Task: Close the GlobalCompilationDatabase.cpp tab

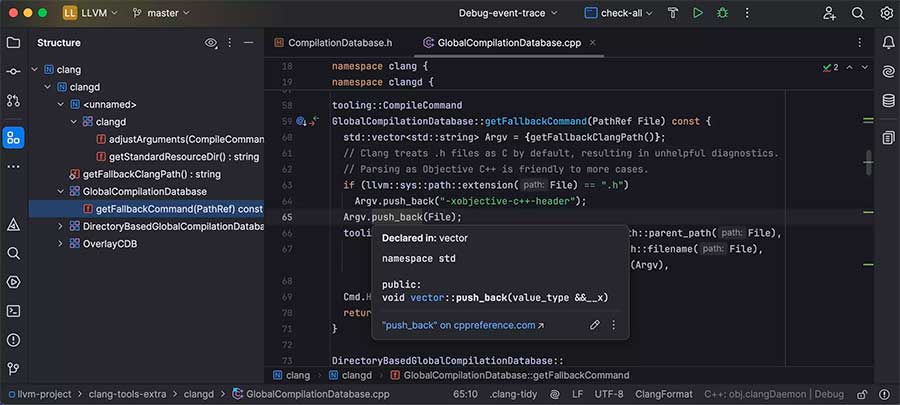Action: point(593,43)
